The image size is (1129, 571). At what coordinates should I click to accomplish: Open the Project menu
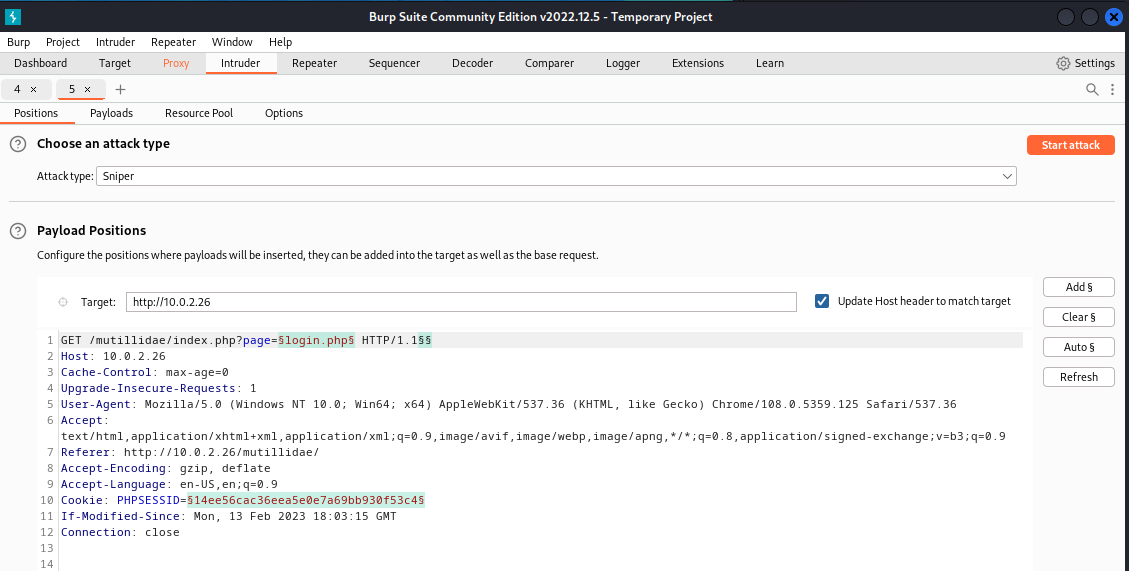pos(63,42)
